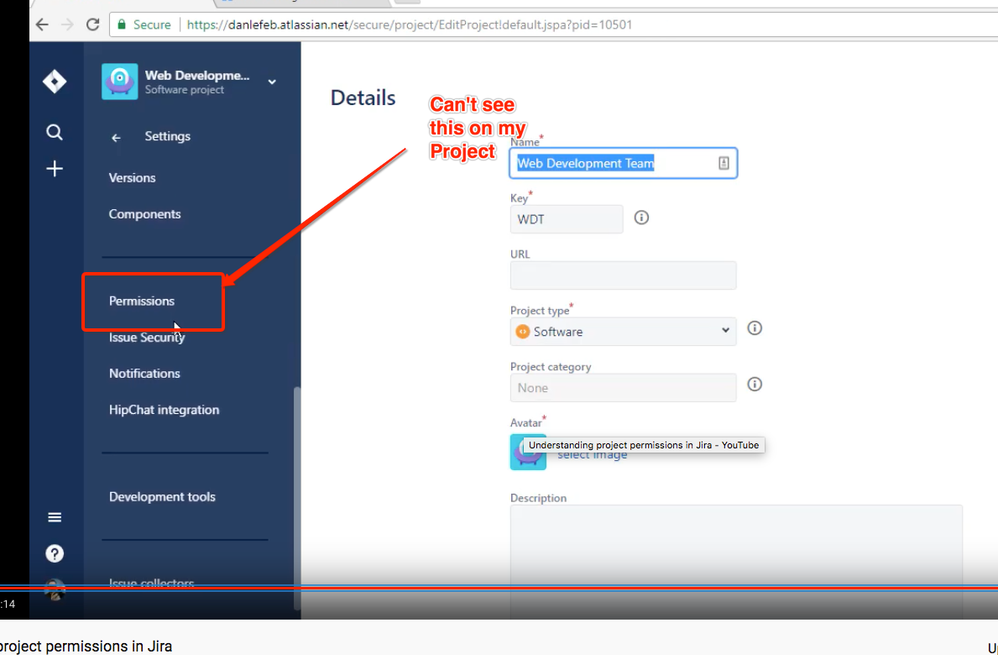Open Versions in project settings
The image size is (998, 655).
click(132, 178)
